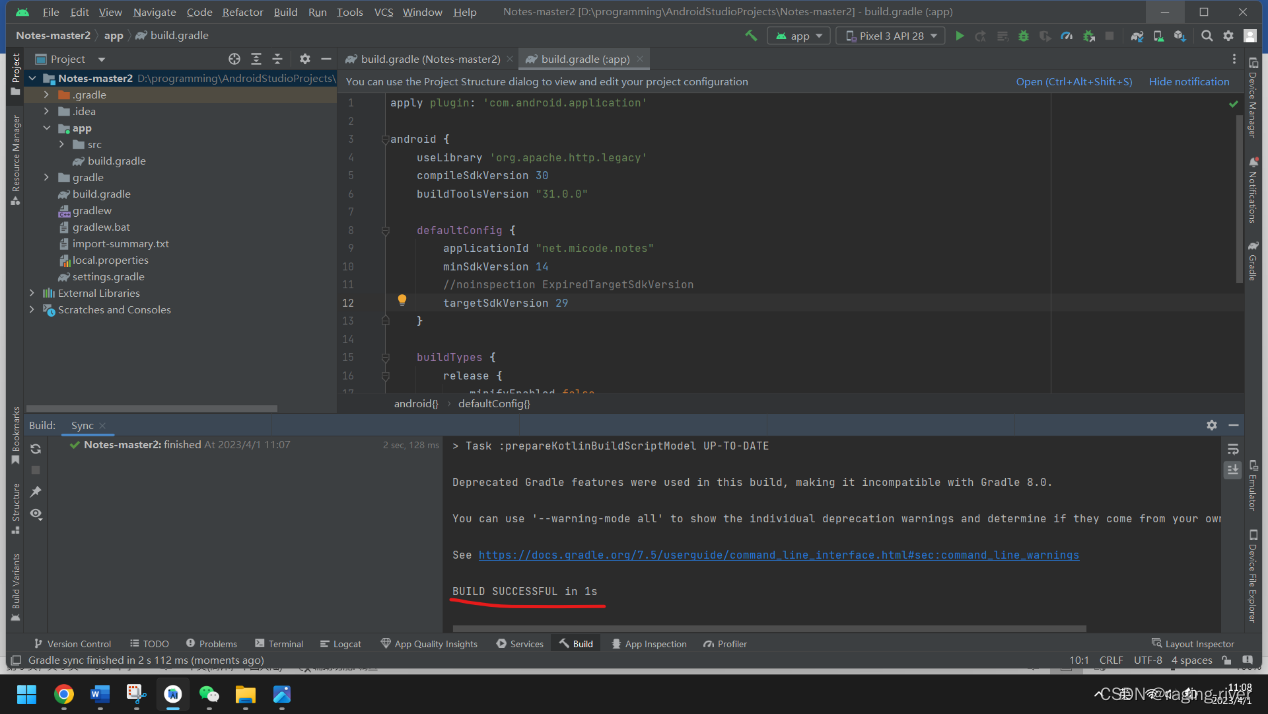Hide the Build panel with minus icon
Screen dimensions: 1268x714
point(1233,425)
